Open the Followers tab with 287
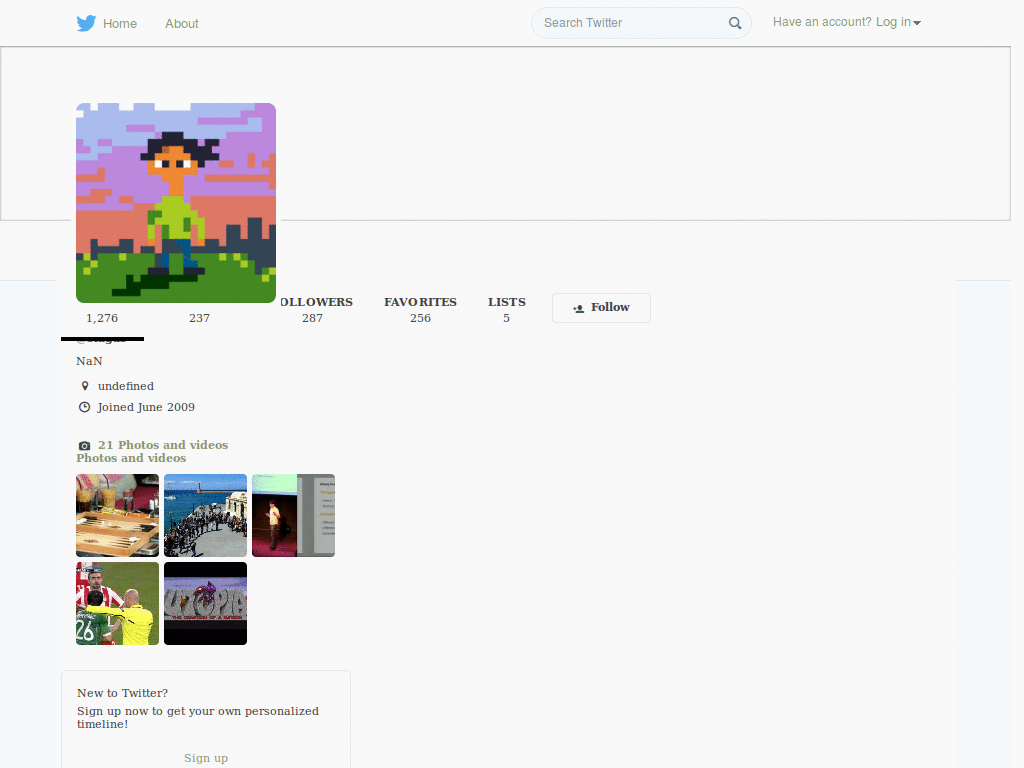This screenshot has height=768, width=1024. (x=316, y=310)
